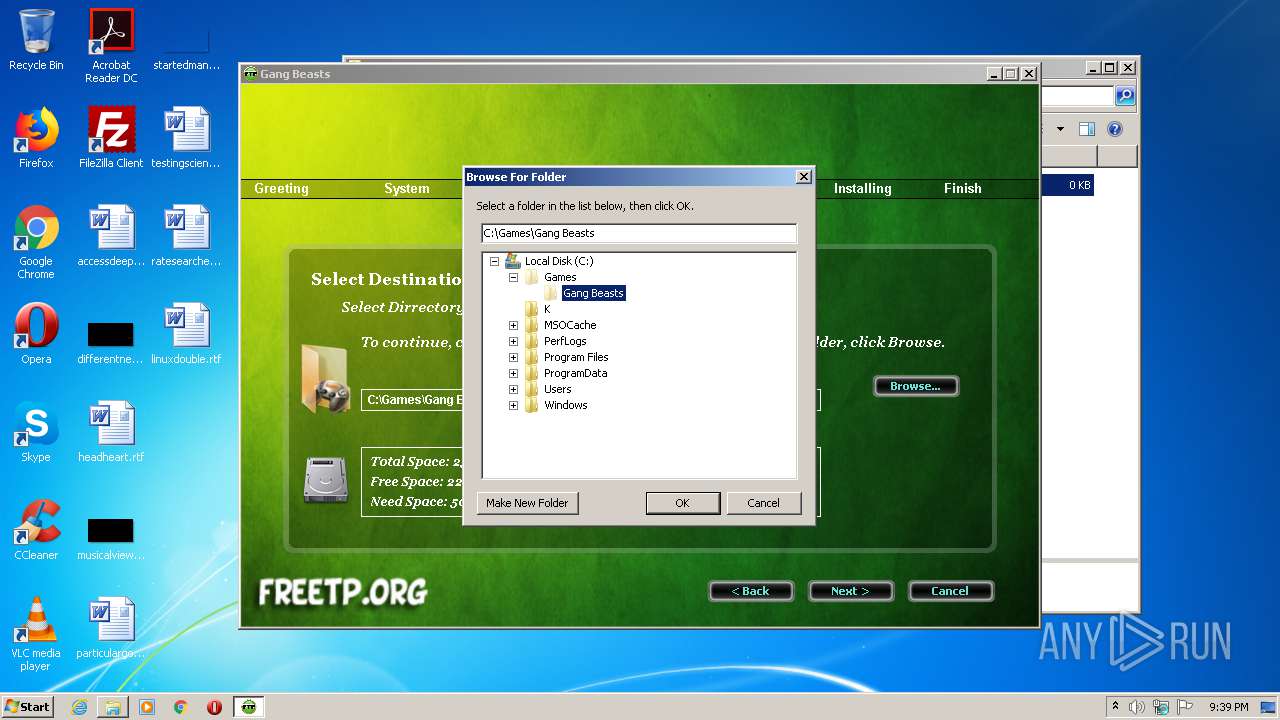Collapse the Games folder node
1280x720 pixels.
[x=513, y=277]
